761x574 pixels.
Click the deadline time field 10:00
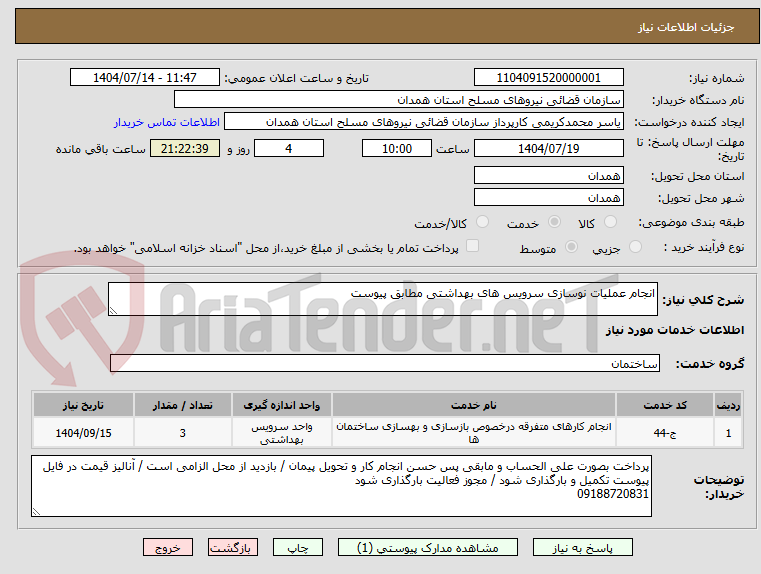click(x=397, y=148)
